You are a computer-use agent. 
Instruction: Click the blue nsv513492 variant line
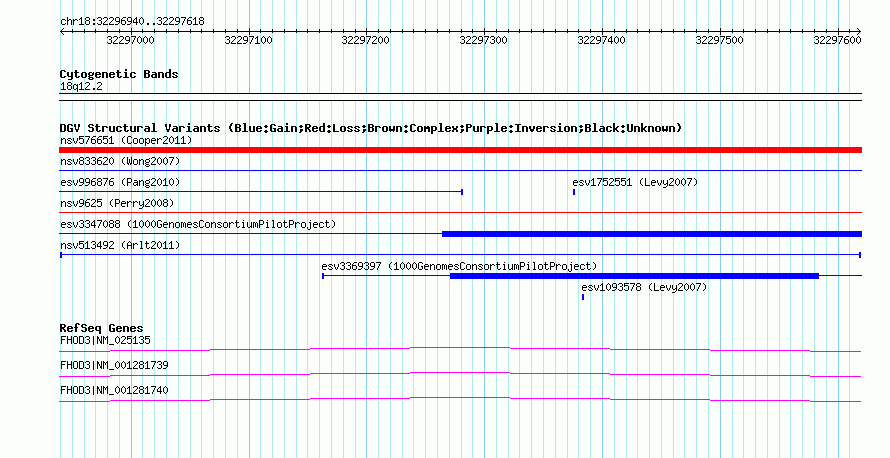[x=460, y=255]
